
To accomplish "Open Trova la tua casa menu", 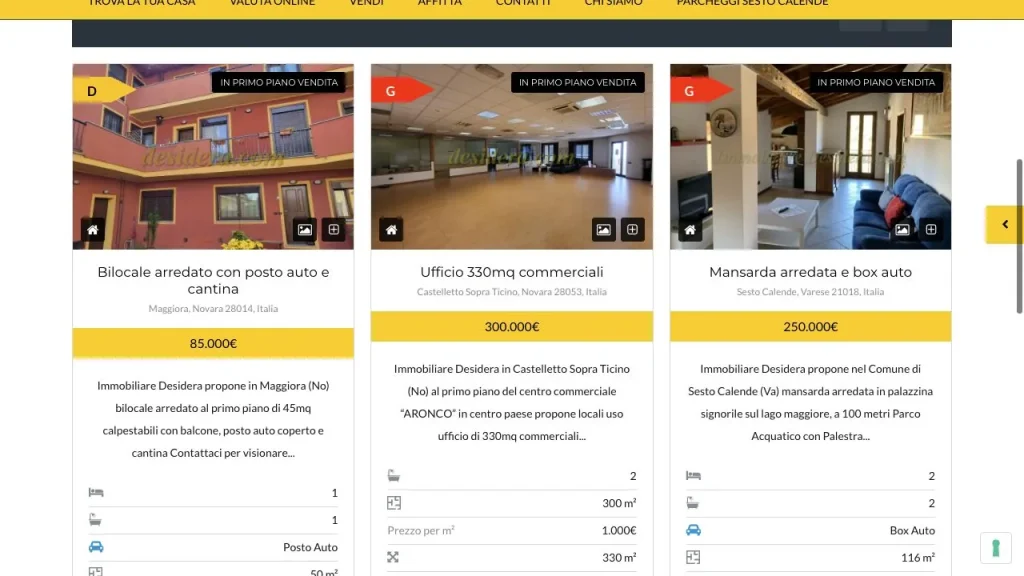I will click(x=142, y=3).
